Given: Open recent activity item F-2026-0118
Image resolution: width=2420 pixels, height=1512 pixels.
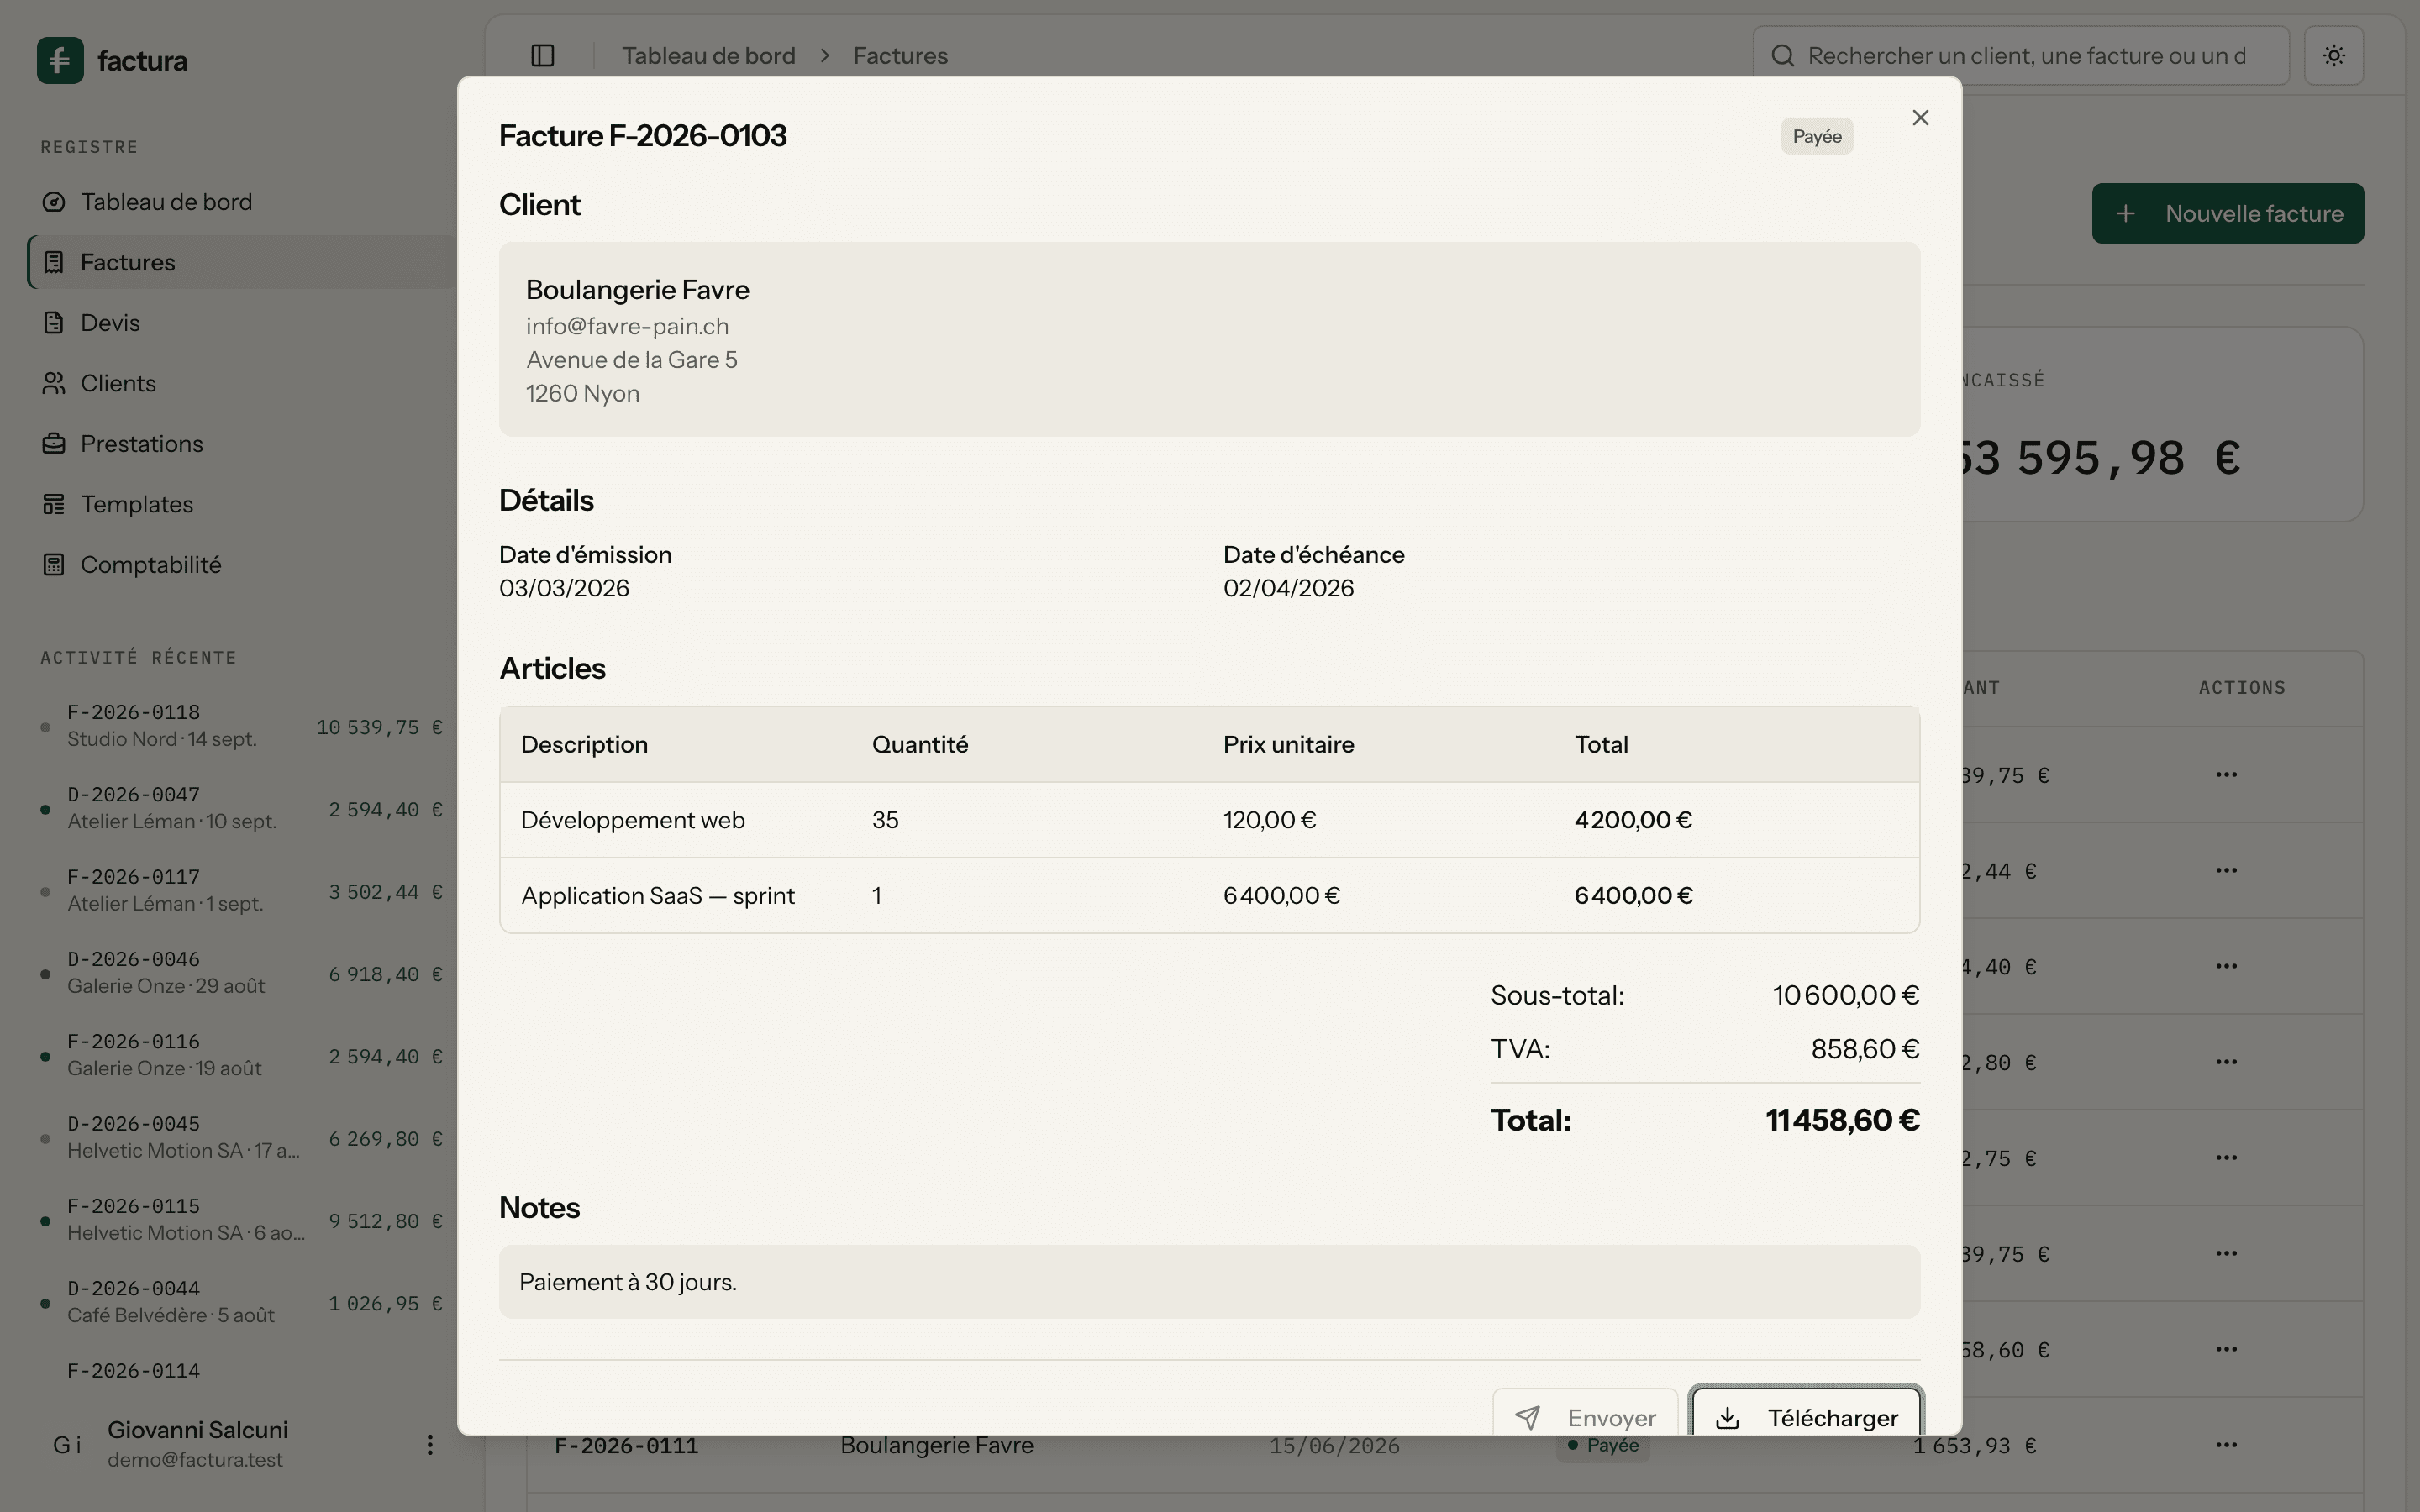Looking at the screenshot, I should (242, 726).
